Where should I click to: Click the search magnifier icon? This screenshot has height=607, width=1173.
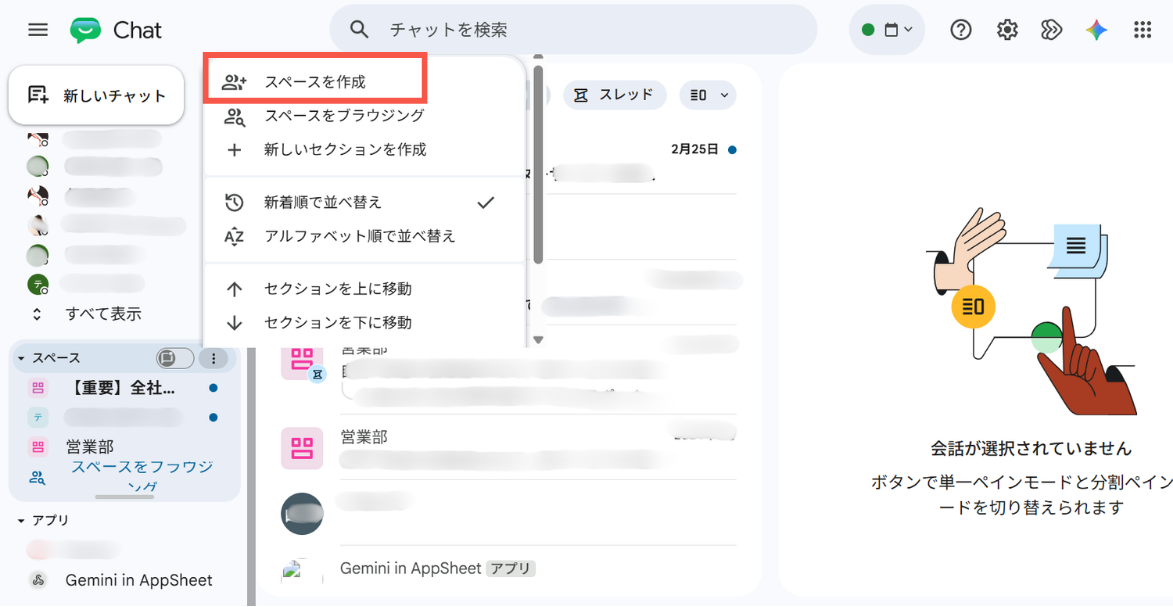[359, 30]
